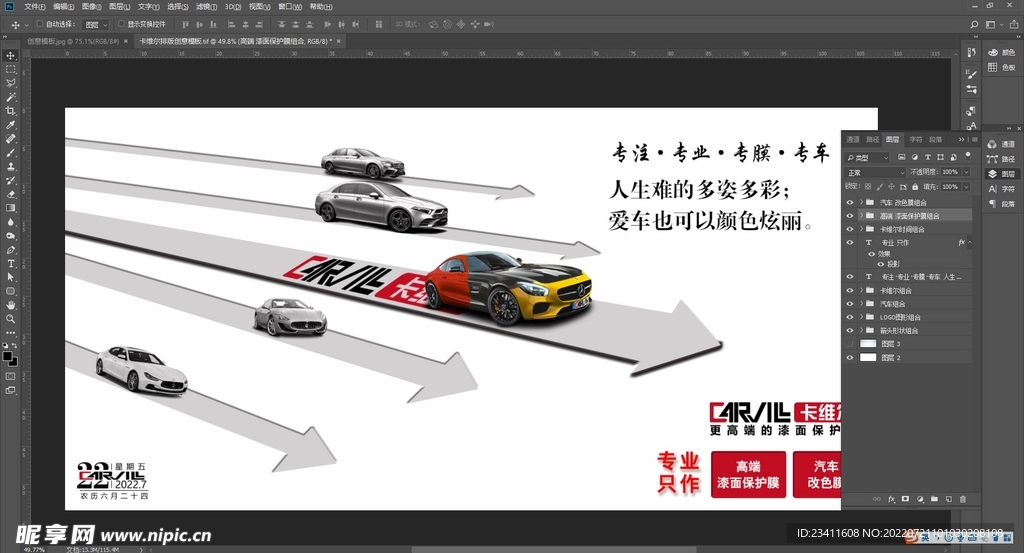
Task: Open the blend mode 正常 dropdown
Action: click(x=875, y=172)
